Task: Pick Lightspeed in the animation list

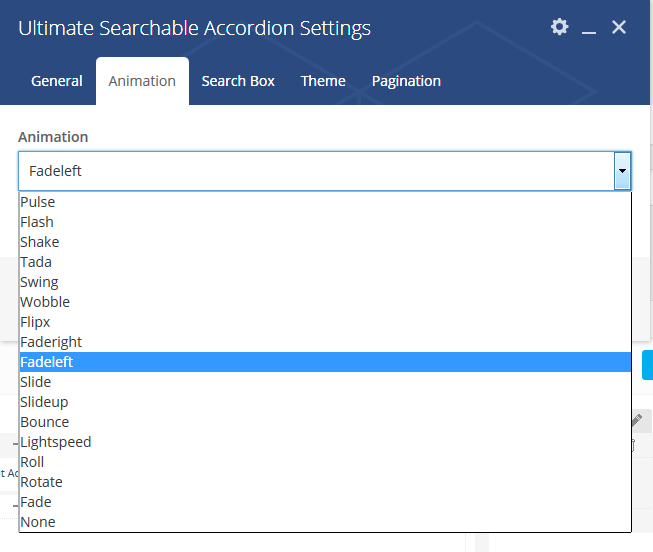Action: point(56,442)
